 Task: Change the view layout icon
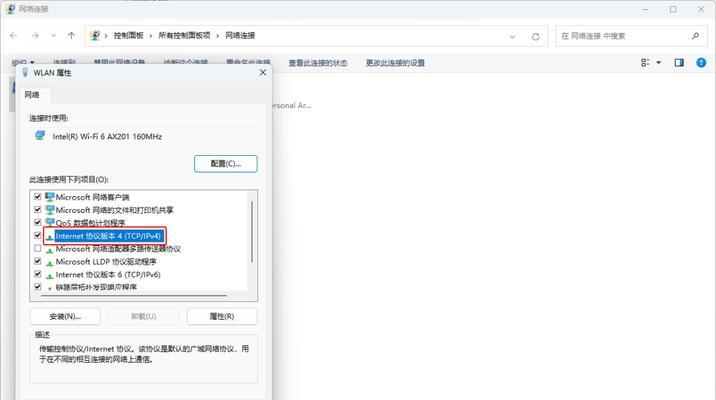click(645, 63)
